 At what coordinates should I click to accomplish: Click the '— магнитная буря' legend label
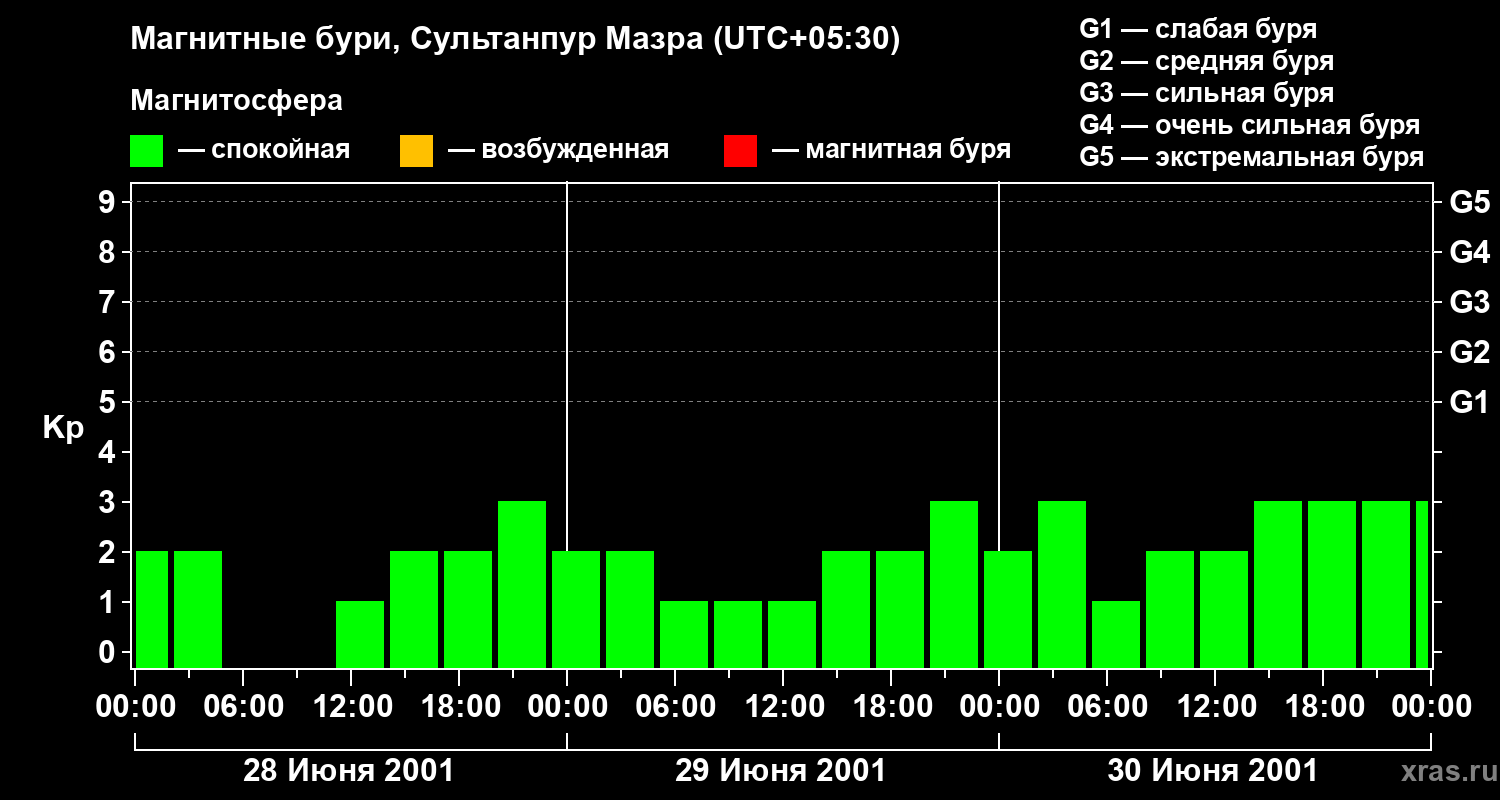pos(891,151)
